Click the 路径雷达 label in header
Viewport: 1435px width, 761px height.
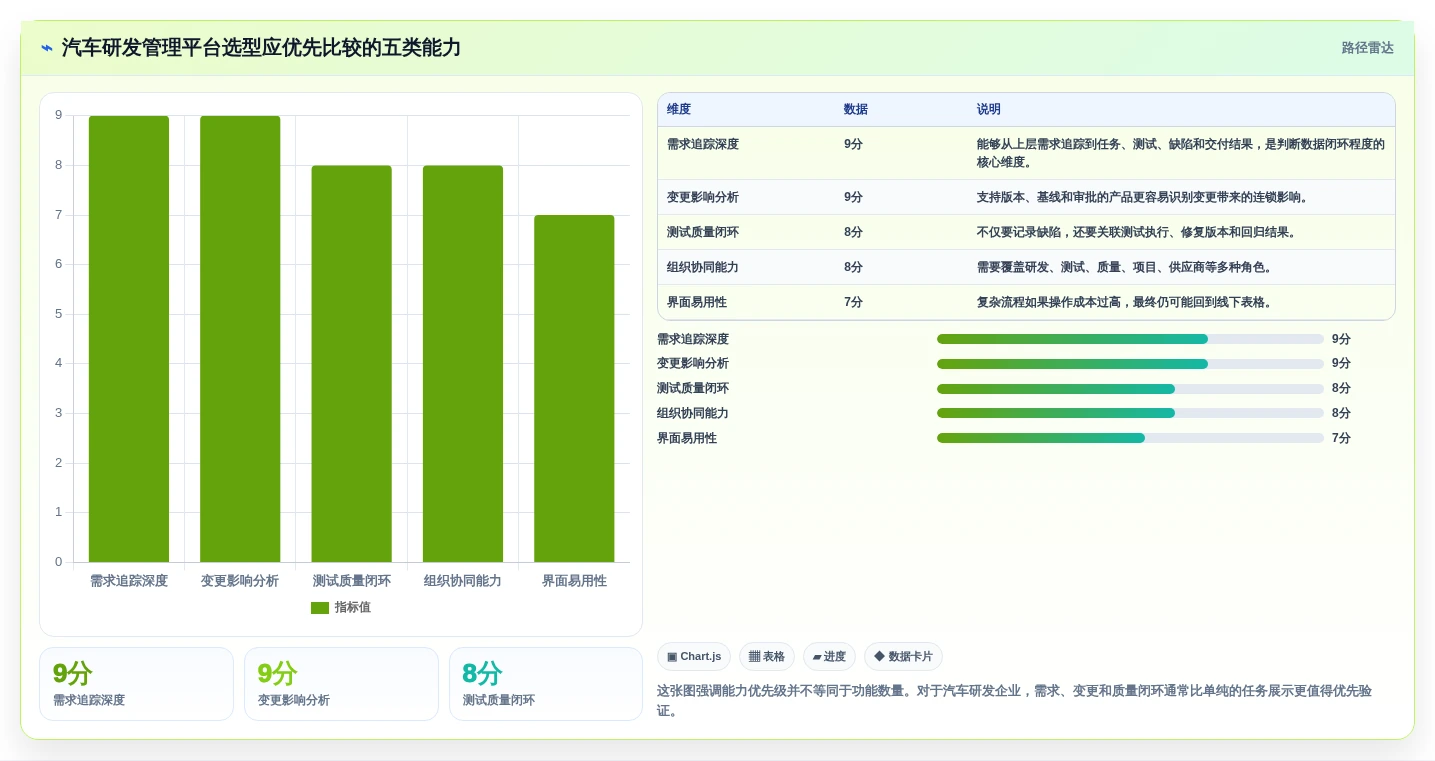coord(1367,48)
